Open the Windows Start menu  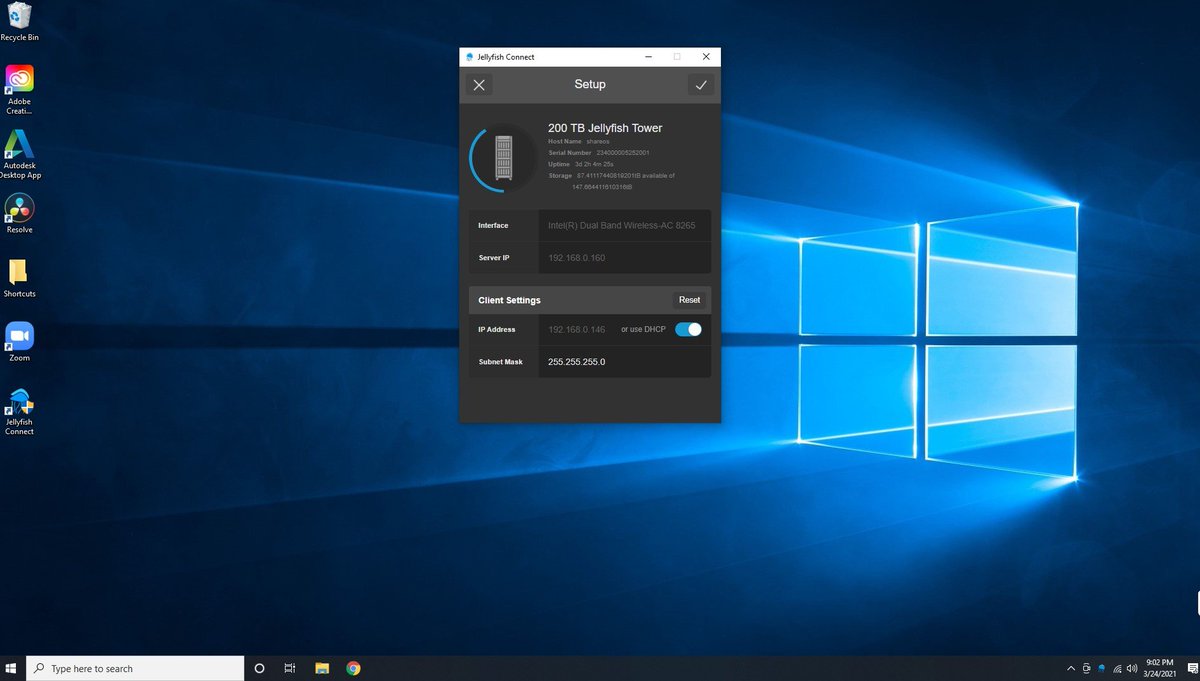(12, 668)
